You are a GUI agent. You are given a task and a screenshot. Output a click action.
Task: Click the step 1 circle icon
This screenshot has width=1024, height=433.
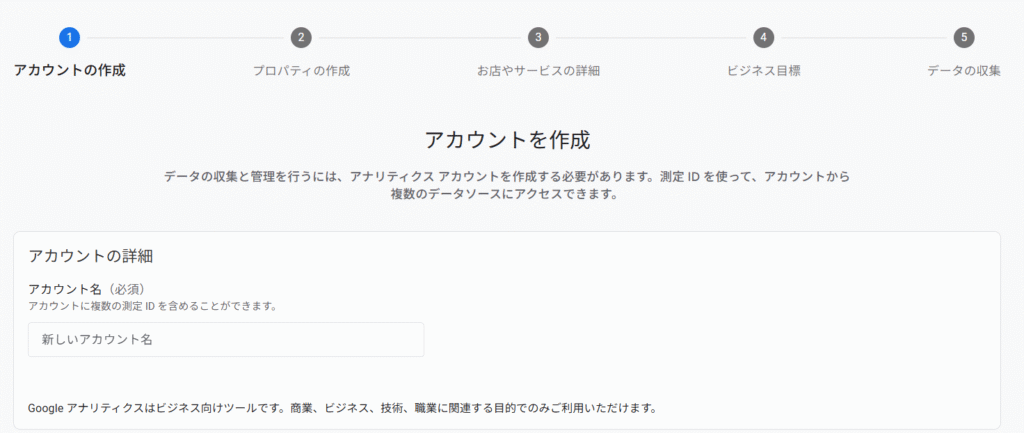pyautogui.click(x=70, y=38)
